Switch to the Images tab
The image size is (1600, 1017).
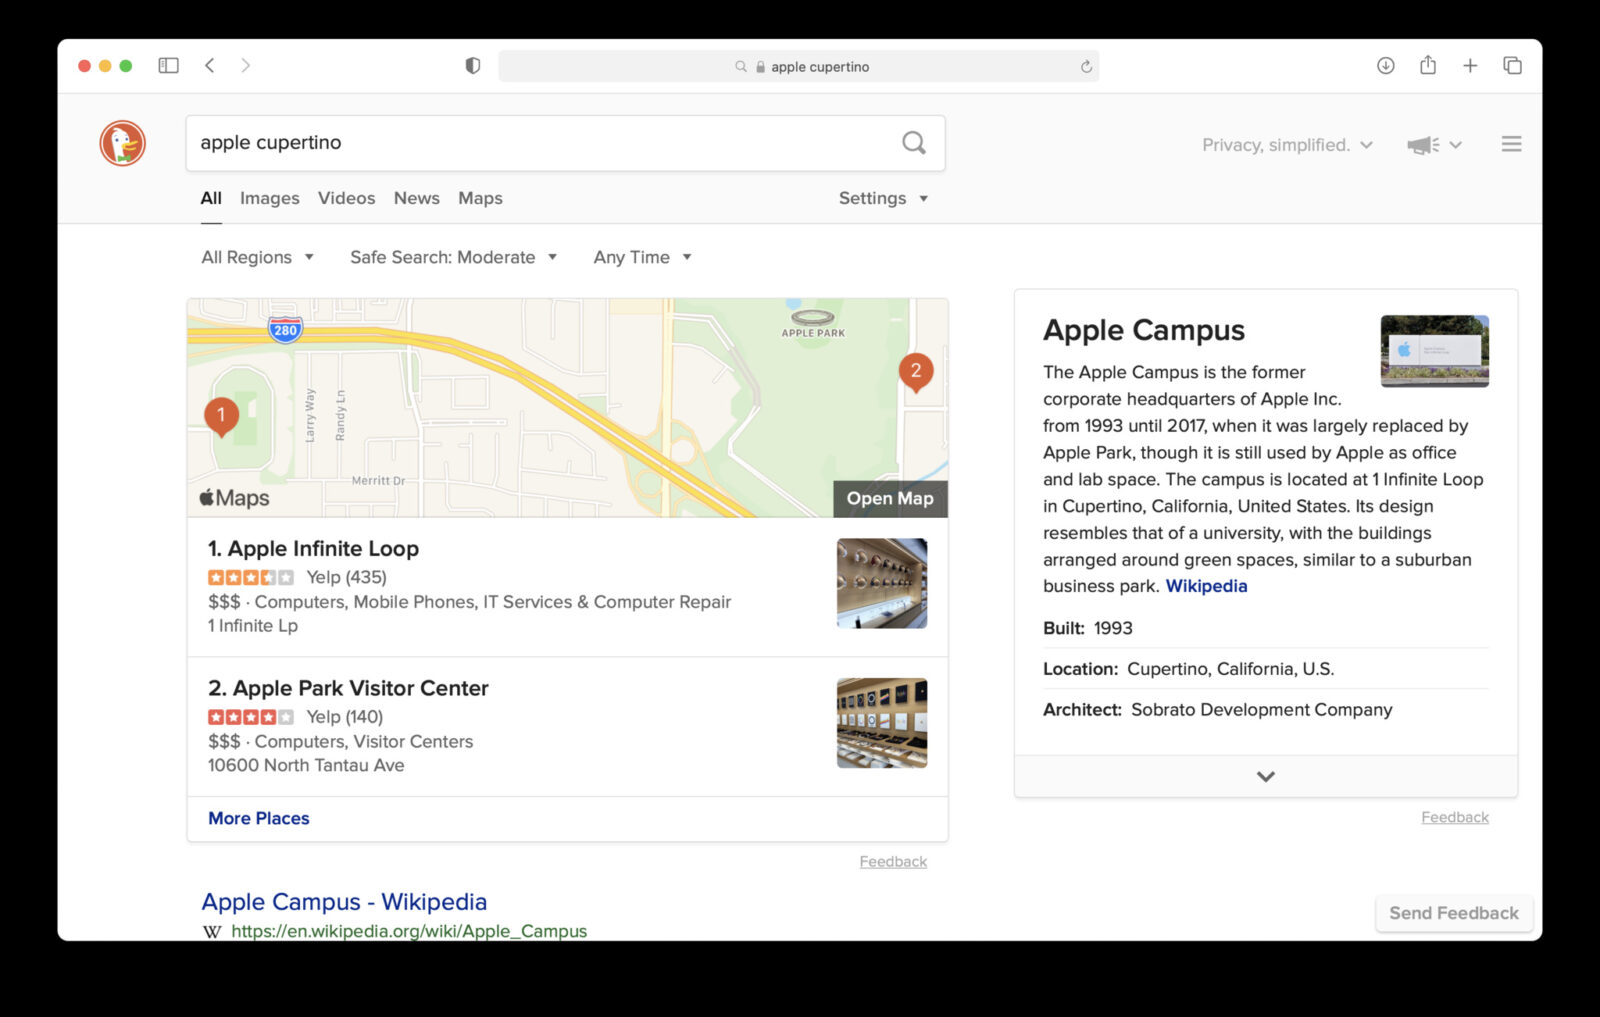pos(269,198)
